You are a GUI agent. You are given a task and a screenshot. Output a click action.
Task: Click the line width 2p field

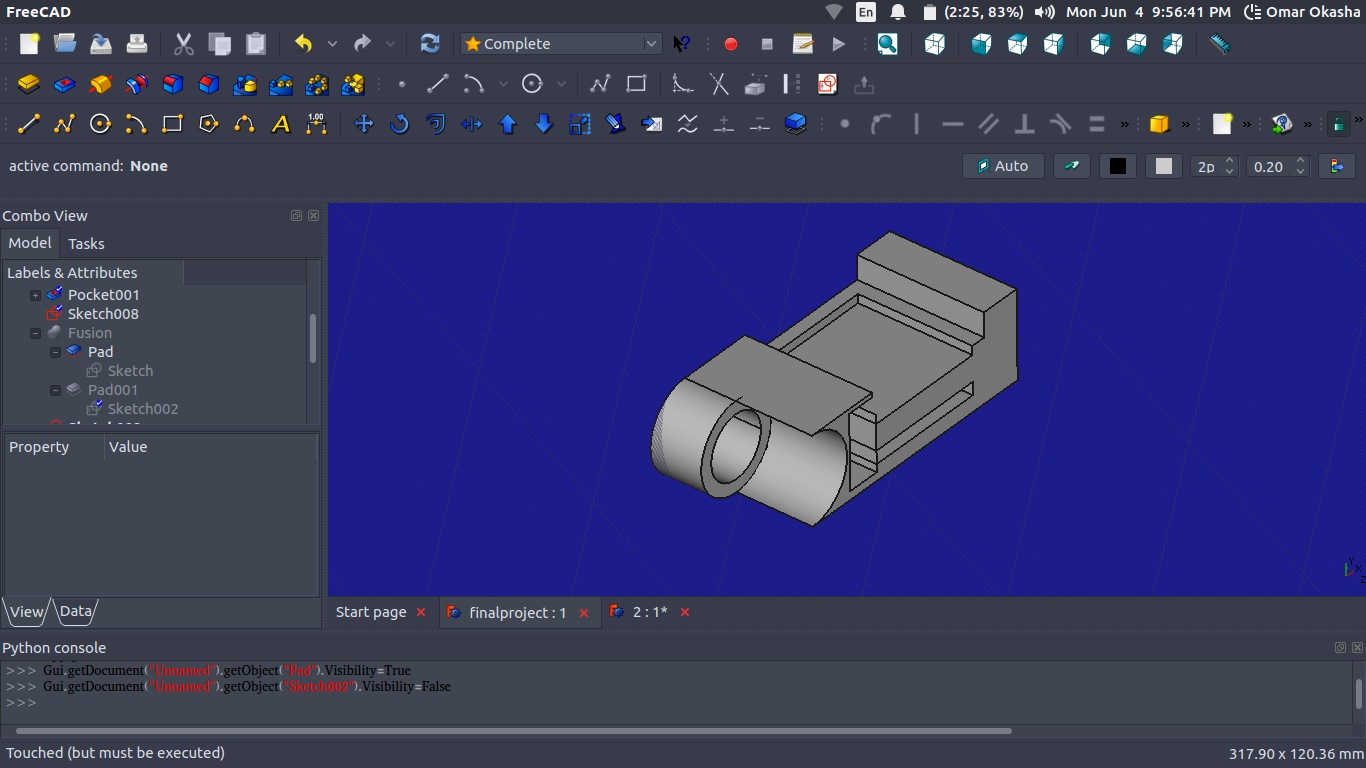point(1207,166)
